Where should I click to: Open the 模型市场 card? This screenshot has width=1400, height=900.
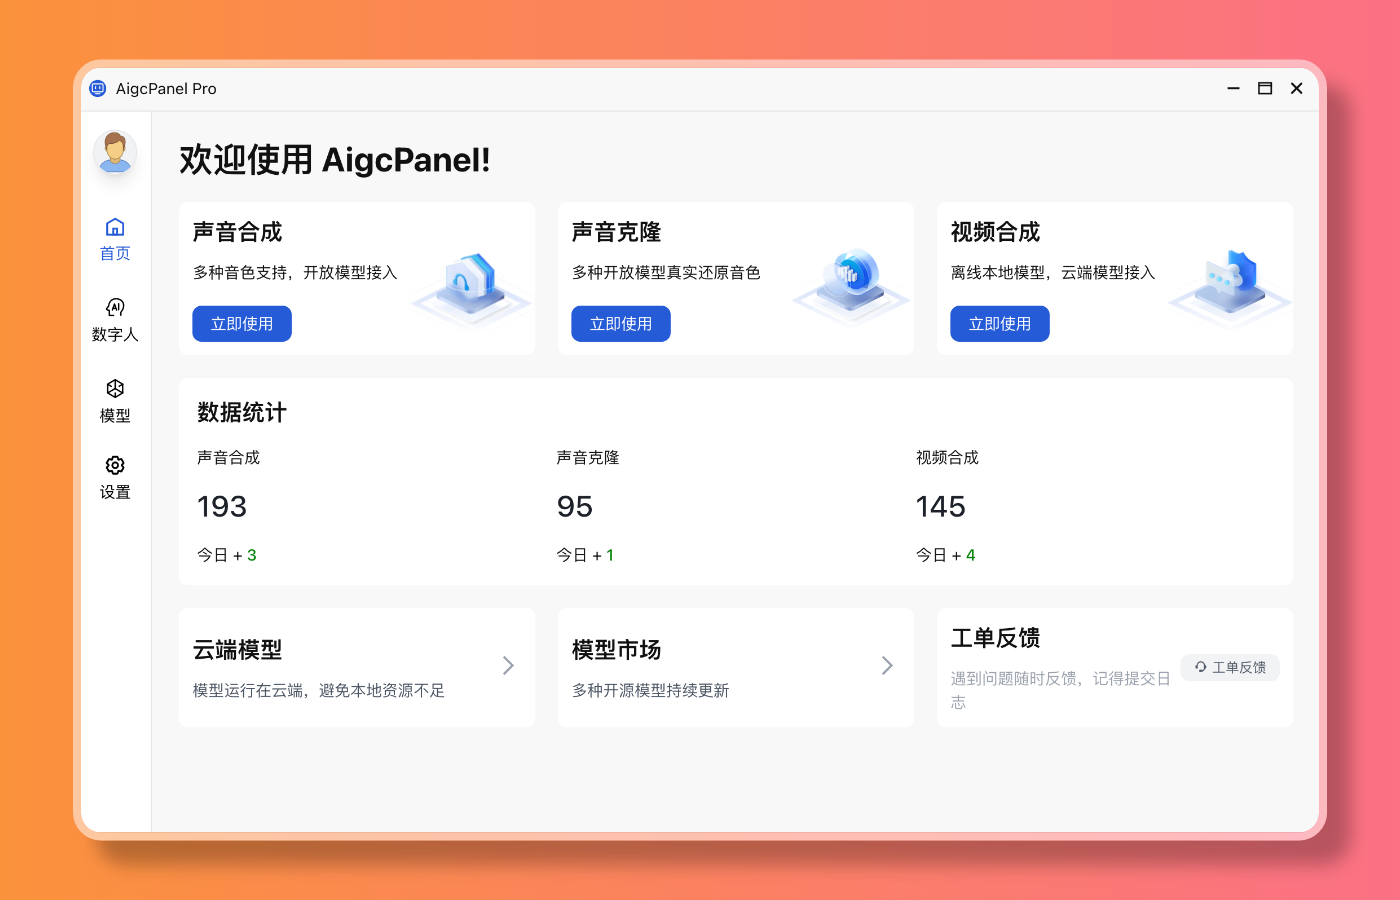735,667
